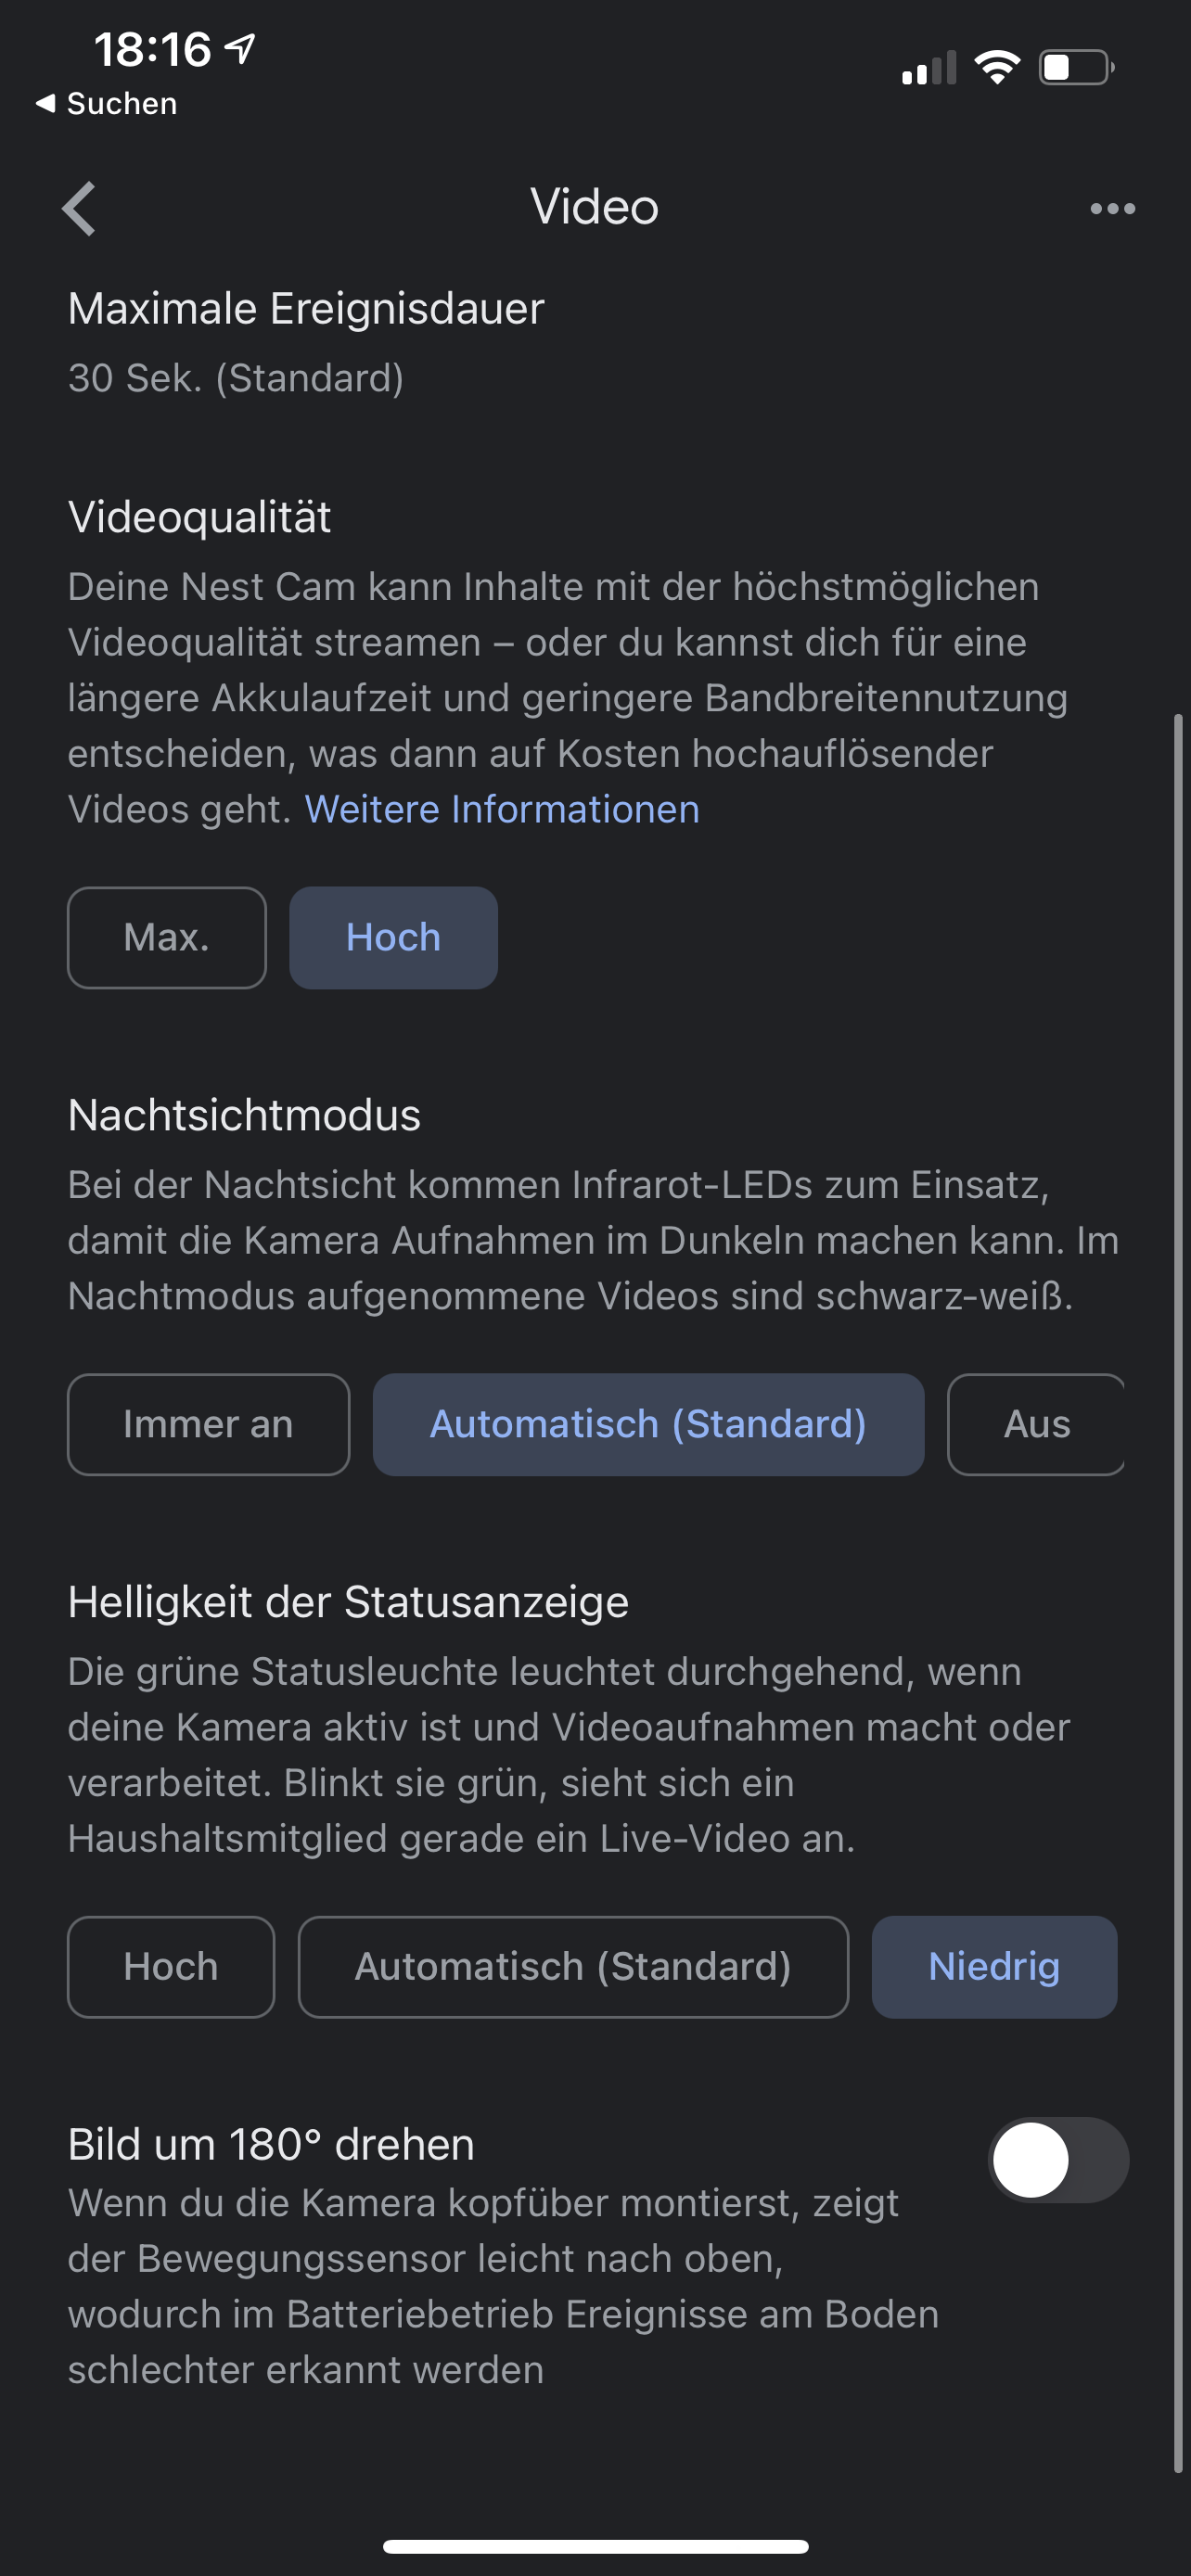Set status light brightness to Hoch

click(171, 1966)
